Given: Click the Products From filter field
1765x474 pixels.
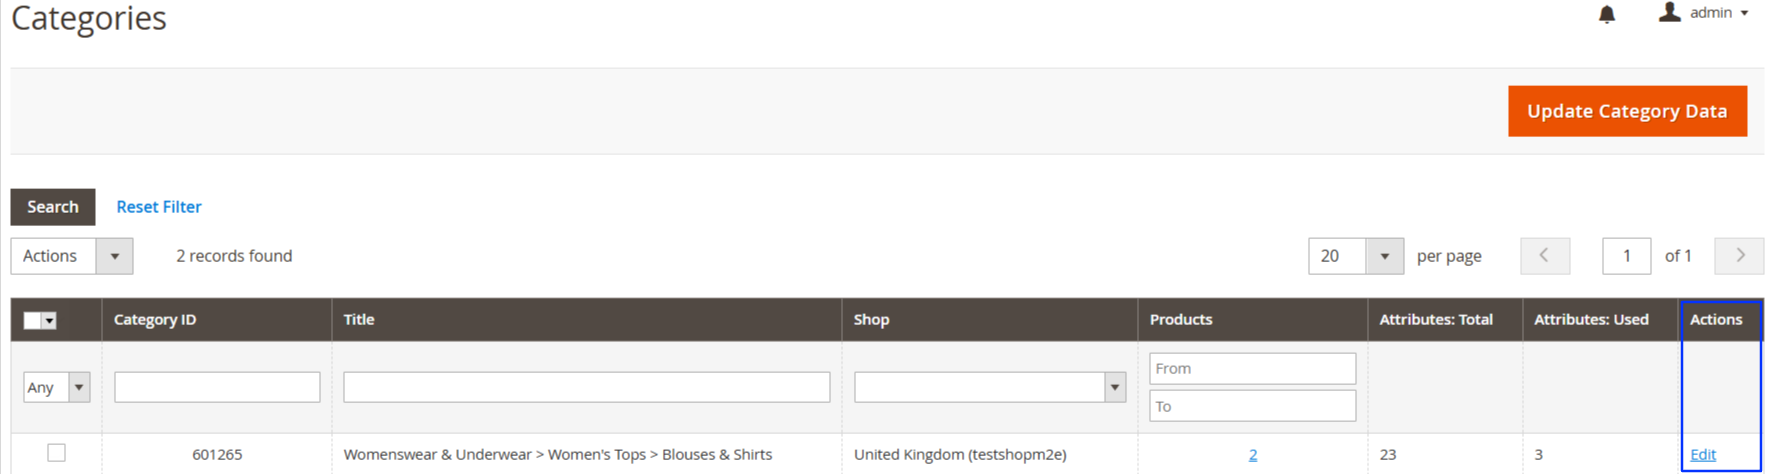Looking at the screenshot, I should pyautogui.click(x=1252, y=368).
